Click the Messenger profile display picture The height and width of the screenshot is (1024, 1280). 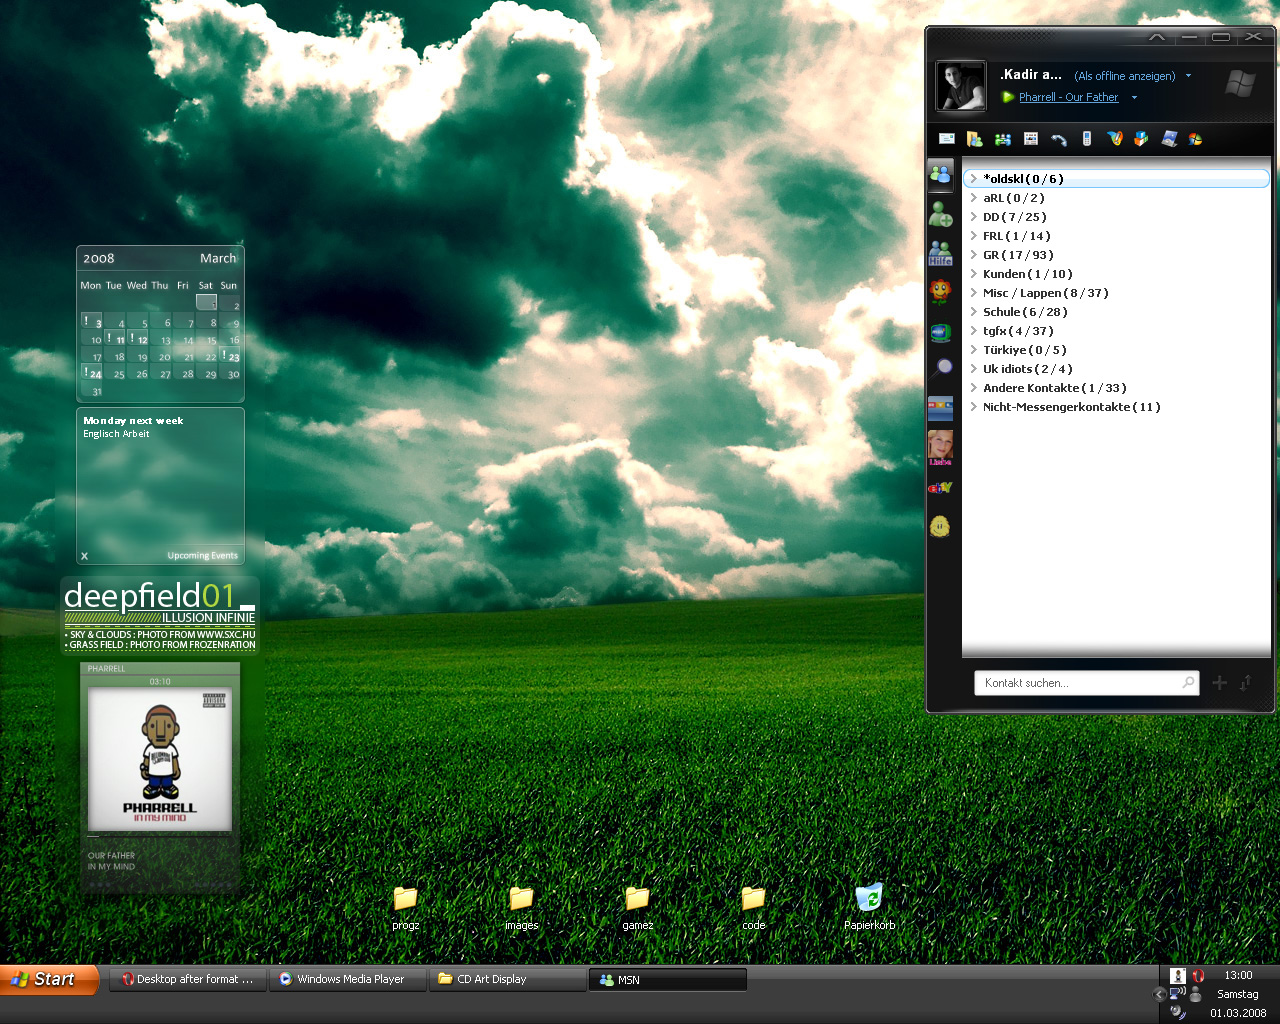[961, 86]
